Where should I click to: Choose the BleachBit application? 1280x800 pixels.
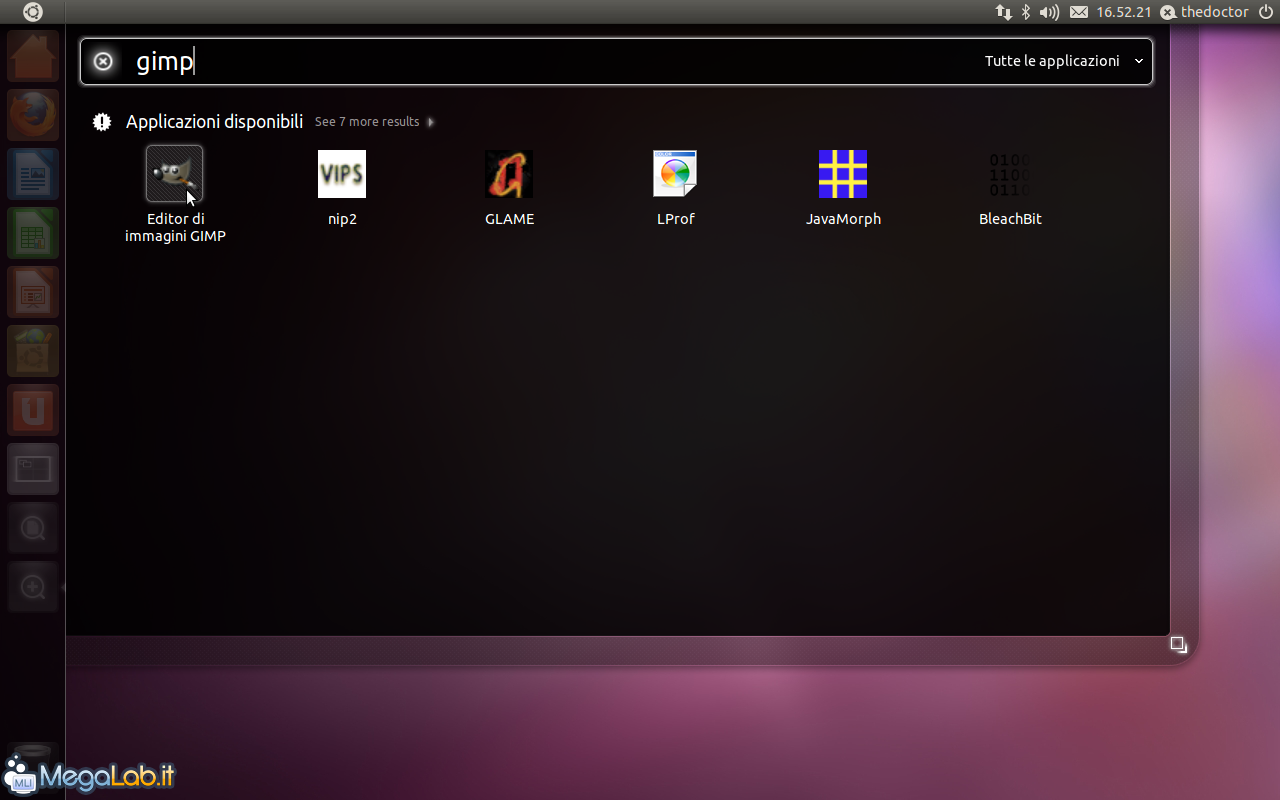(x=1010, y=175)
